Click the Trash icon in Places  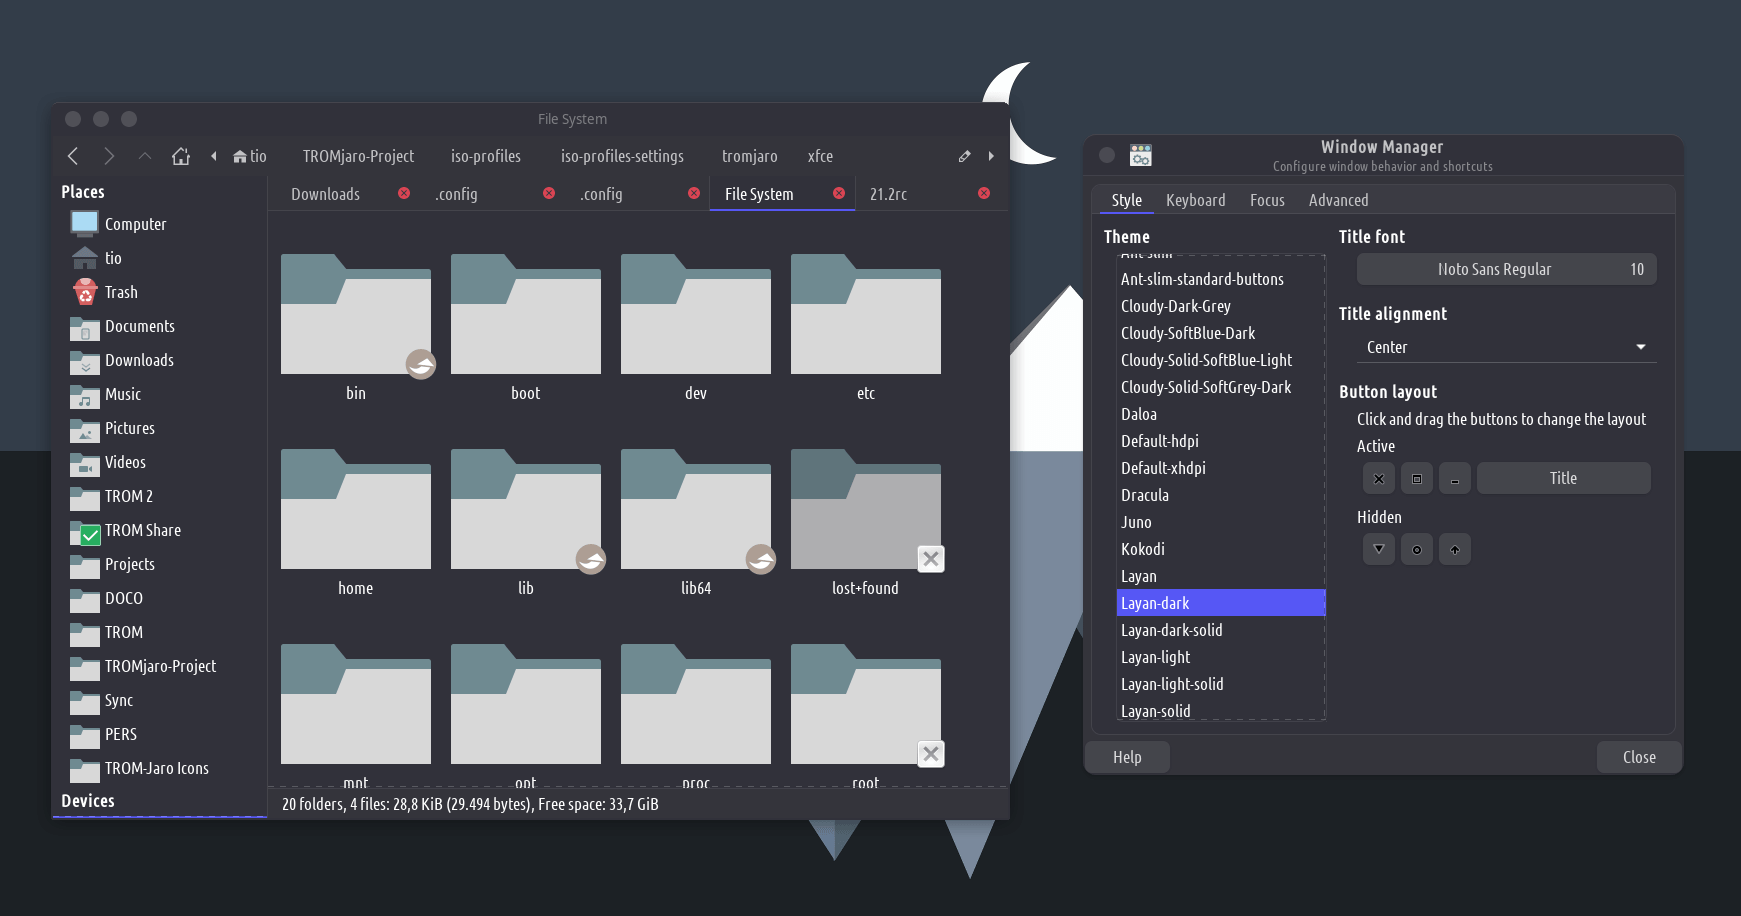tap(86, 292)
